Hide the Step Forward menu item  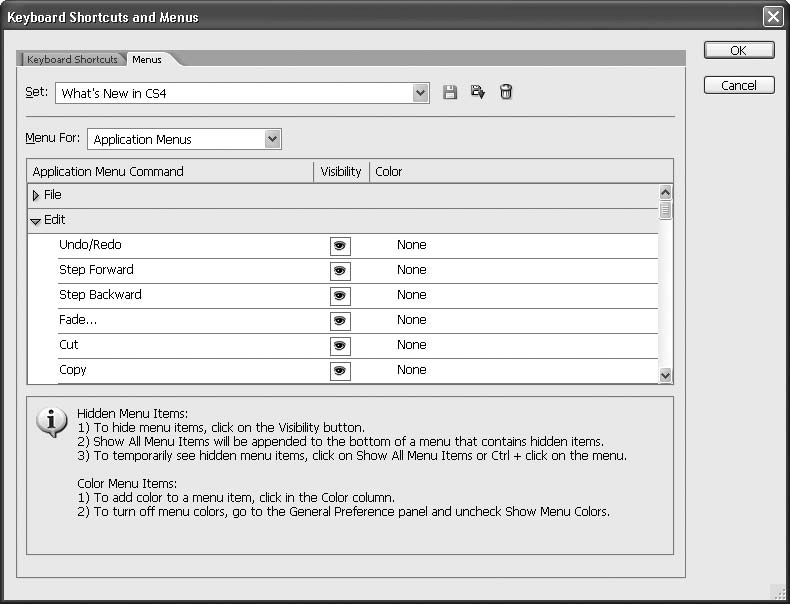pos(340,270)
